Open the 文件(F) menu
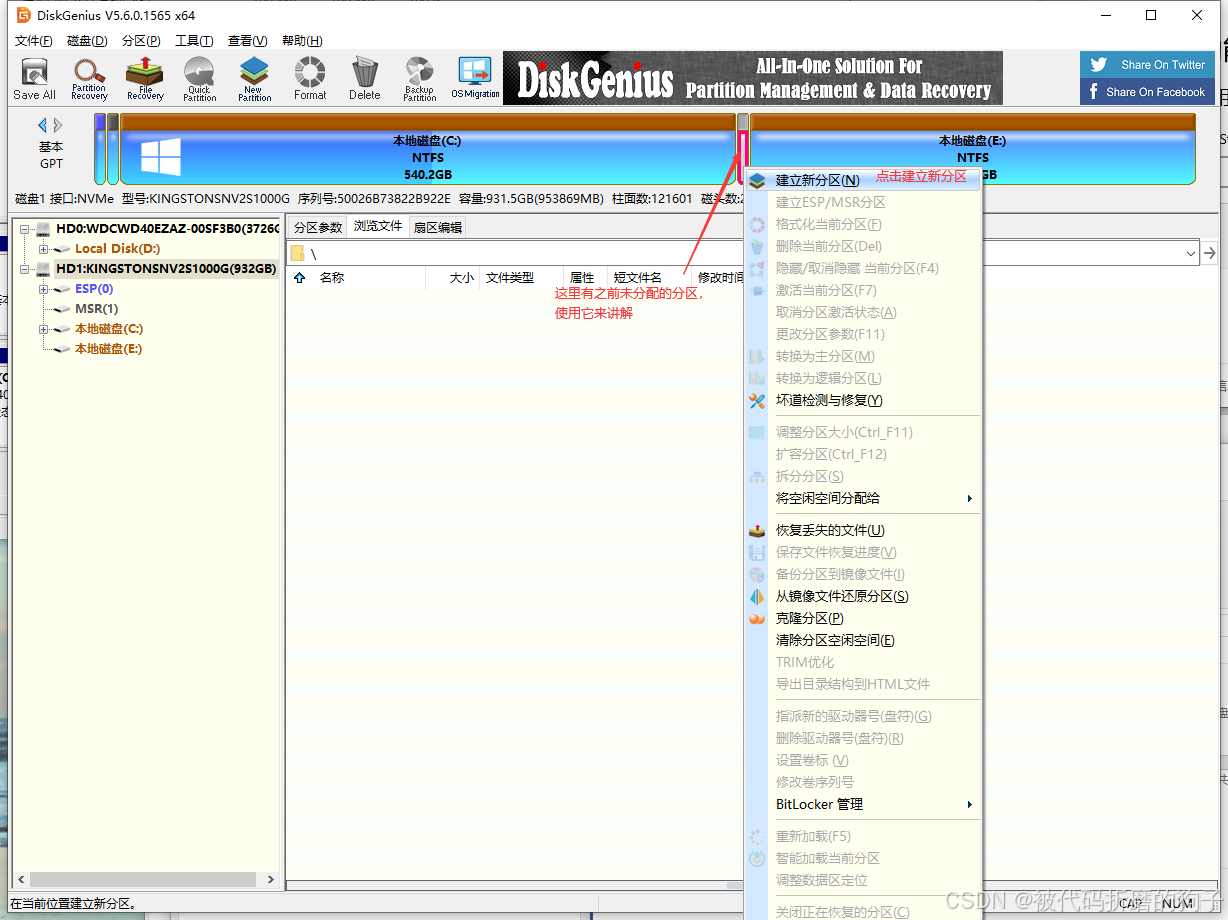 point(34,41)
